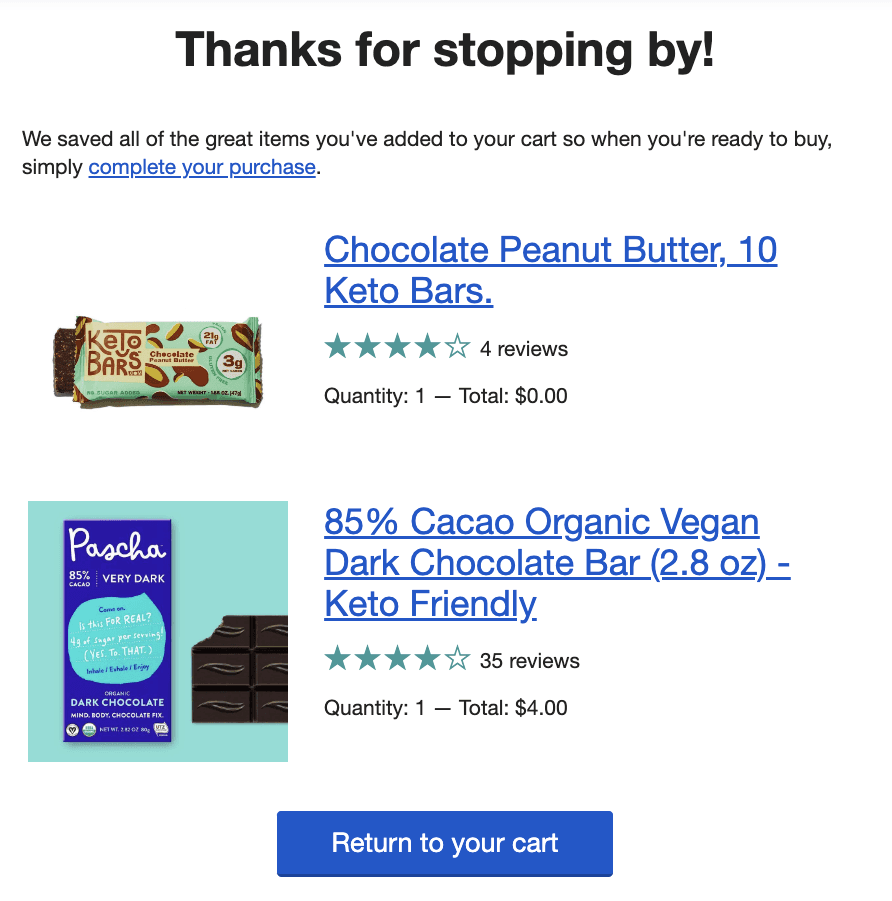Open 85% Cacao Dark Chocolate Bar link
The width and height of the screenshot is (892, 901).
tap(557, 563)
